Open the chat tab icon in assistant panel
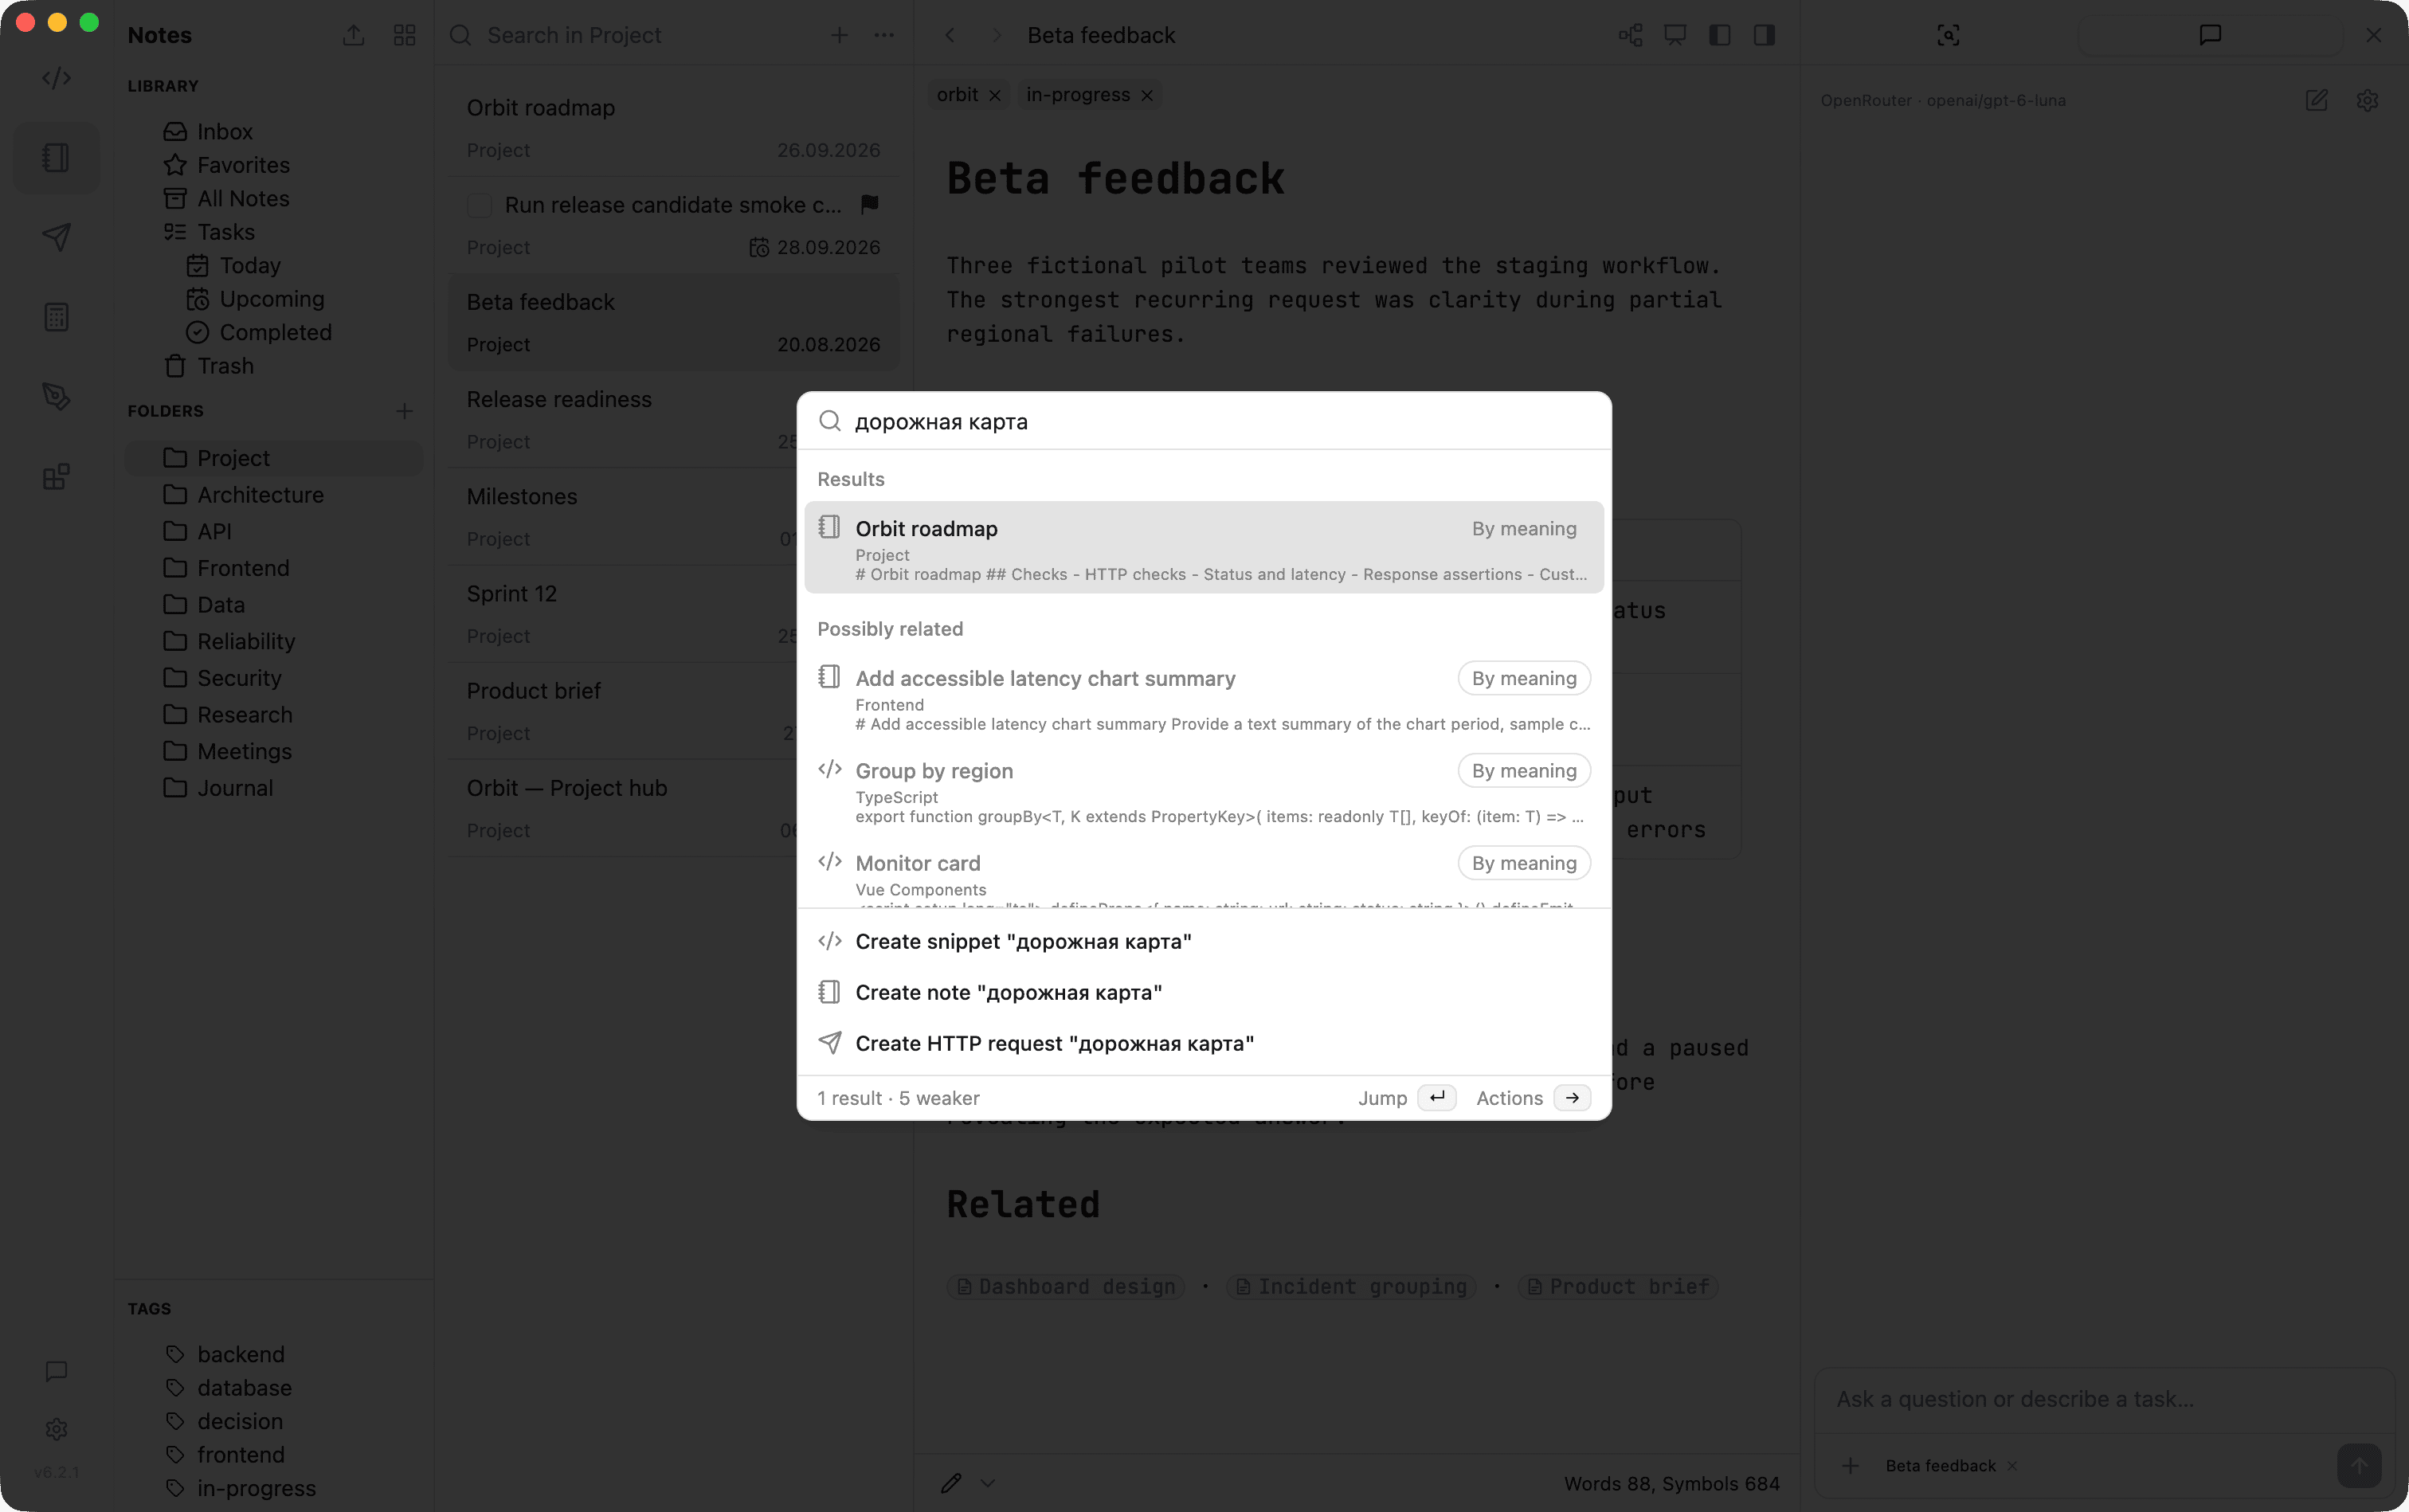Screen dimensions: 2409x1512 tap(2210, 35)
